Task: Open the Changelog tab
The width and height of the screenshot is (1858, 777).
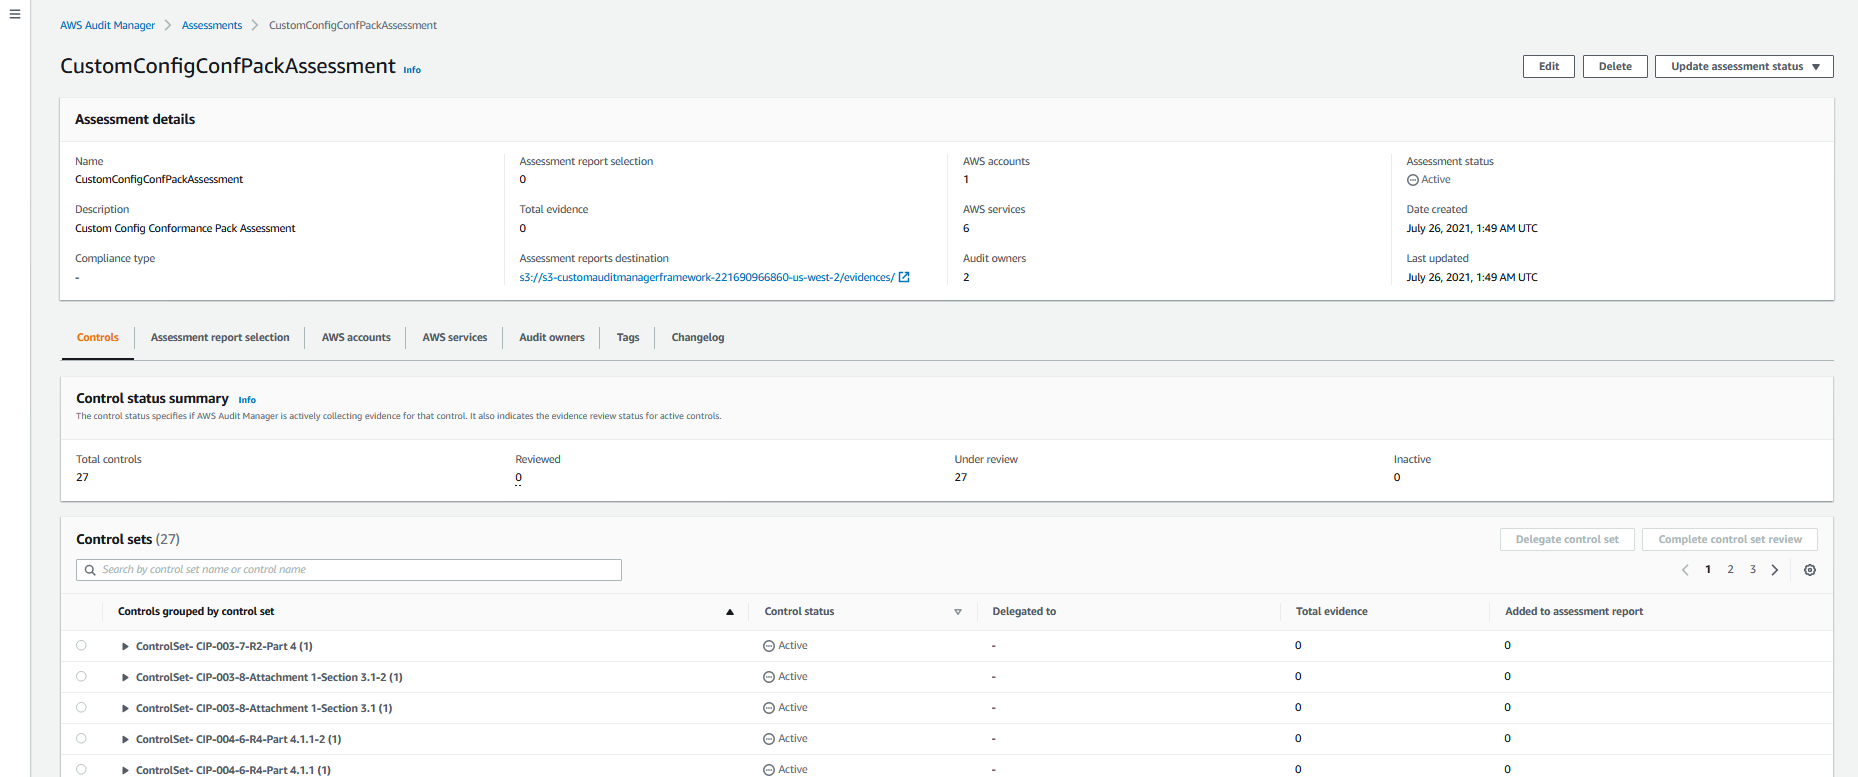Action: tap(698, 338)
